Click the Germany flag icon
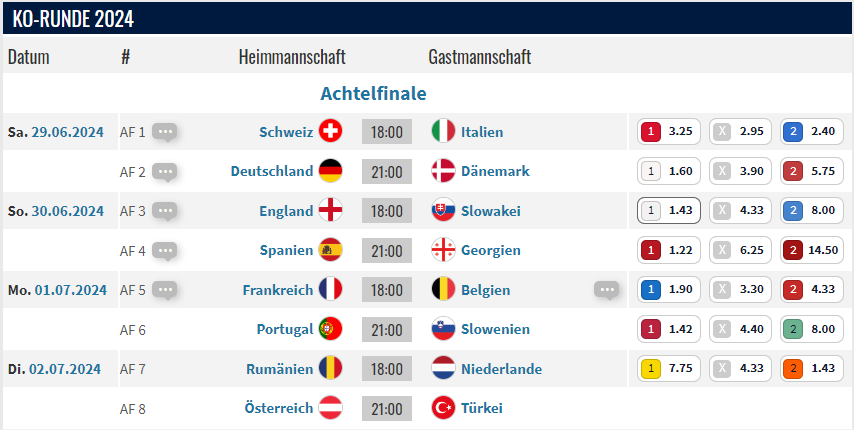 click(330, 171)
